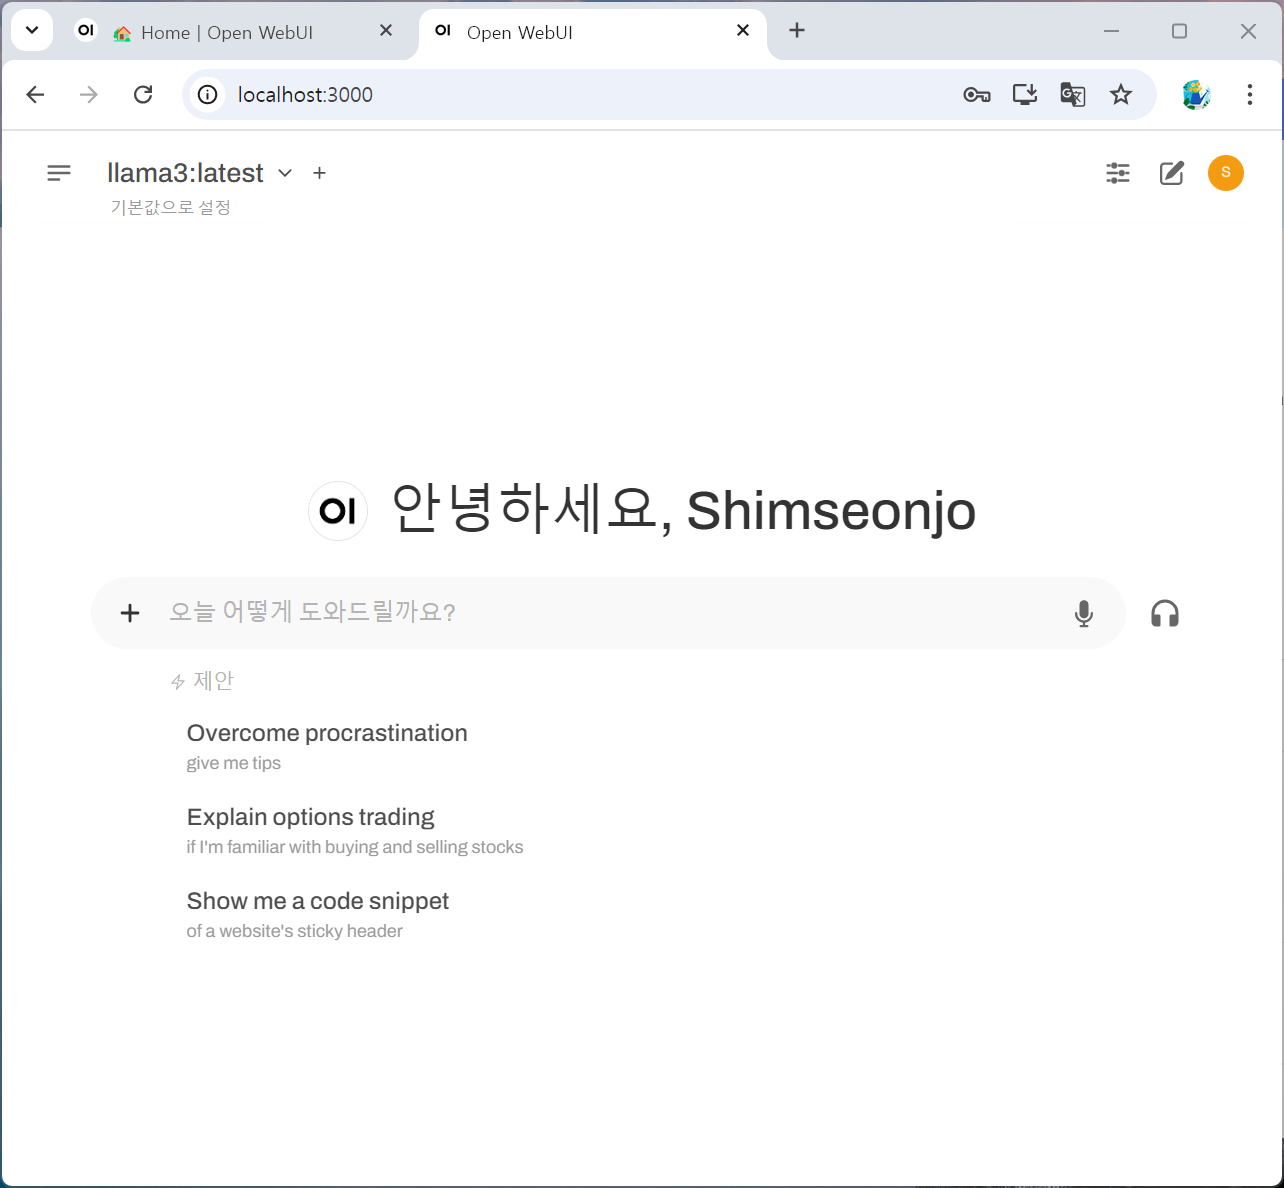Viewport: 1284px width, 1188px height.
Task: Install app via address bar icon
Action: pos(1025,95)
